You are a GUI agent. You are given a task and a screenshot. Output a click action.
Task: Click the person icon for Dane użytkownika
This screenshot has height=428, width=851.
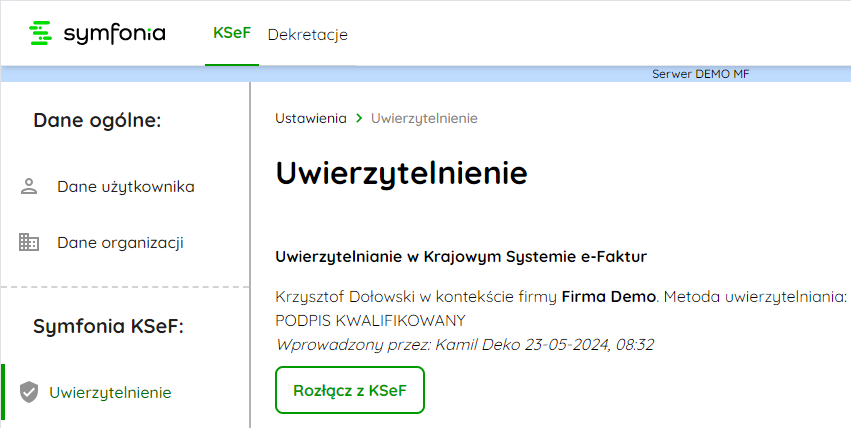pos(29,187)
